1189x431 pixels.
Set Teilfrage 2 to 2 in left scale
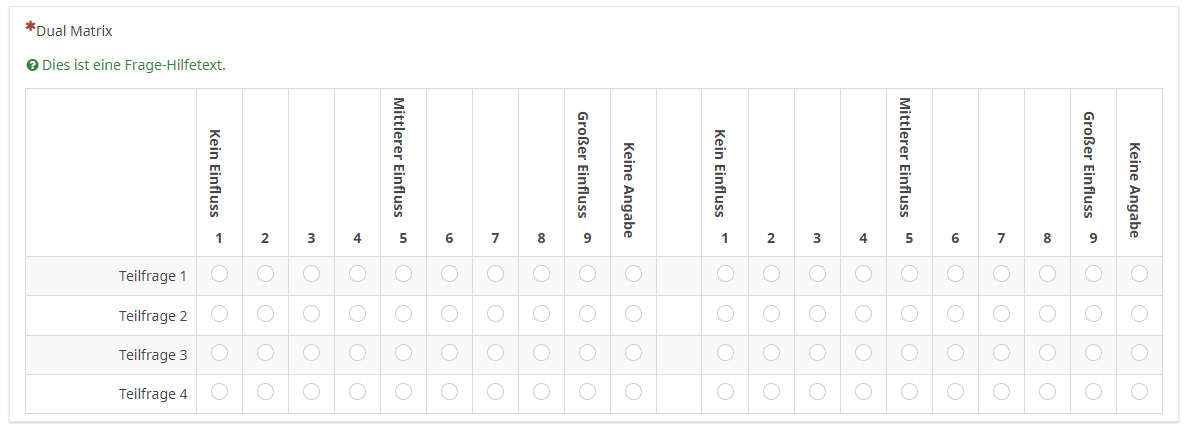click(265, 313)
